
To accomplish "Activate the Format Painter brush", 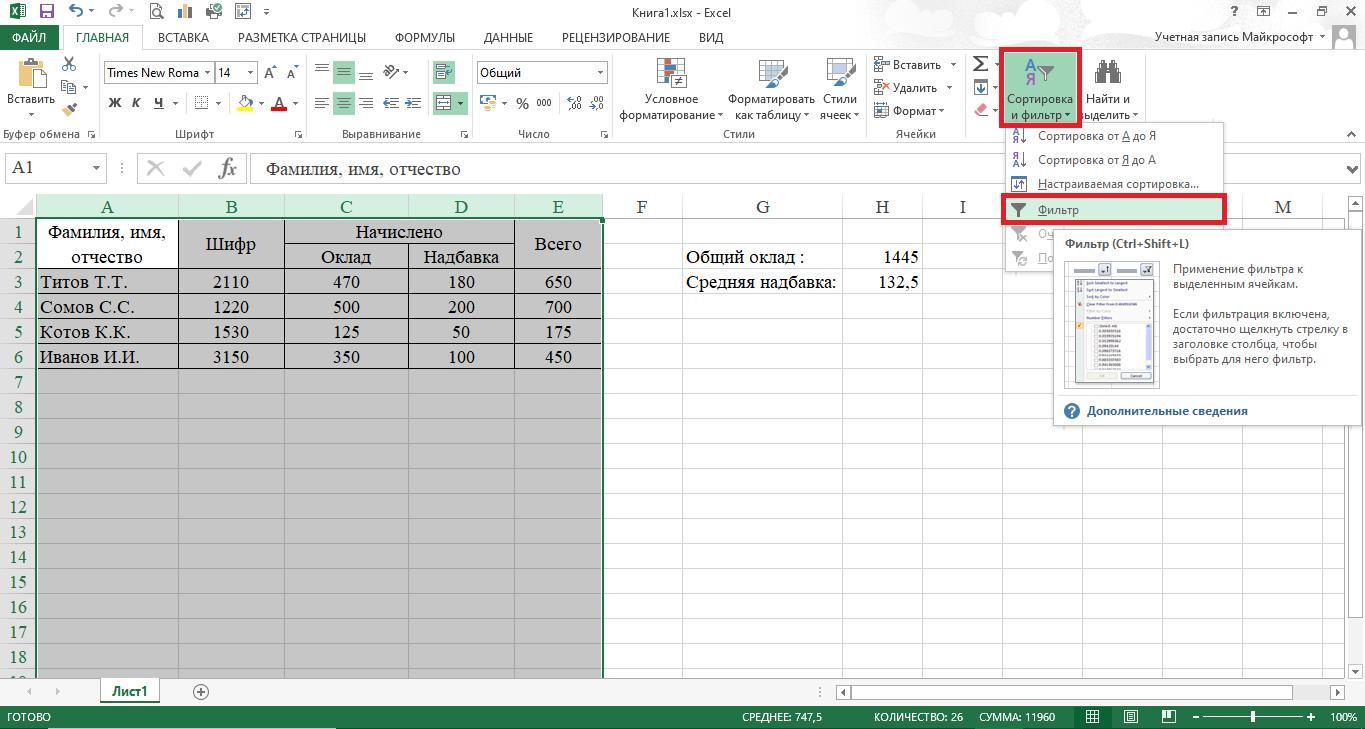I will click(69, 109).
